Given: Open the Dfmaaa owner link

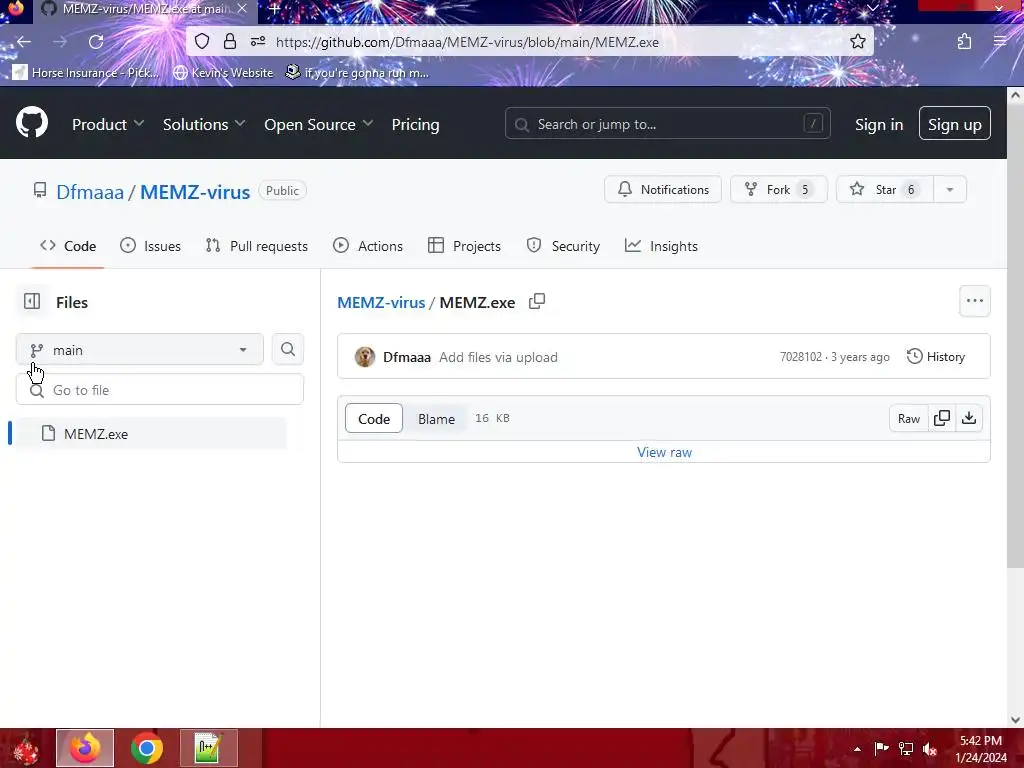Looking at the screenshot, I should tap(90, 192).
